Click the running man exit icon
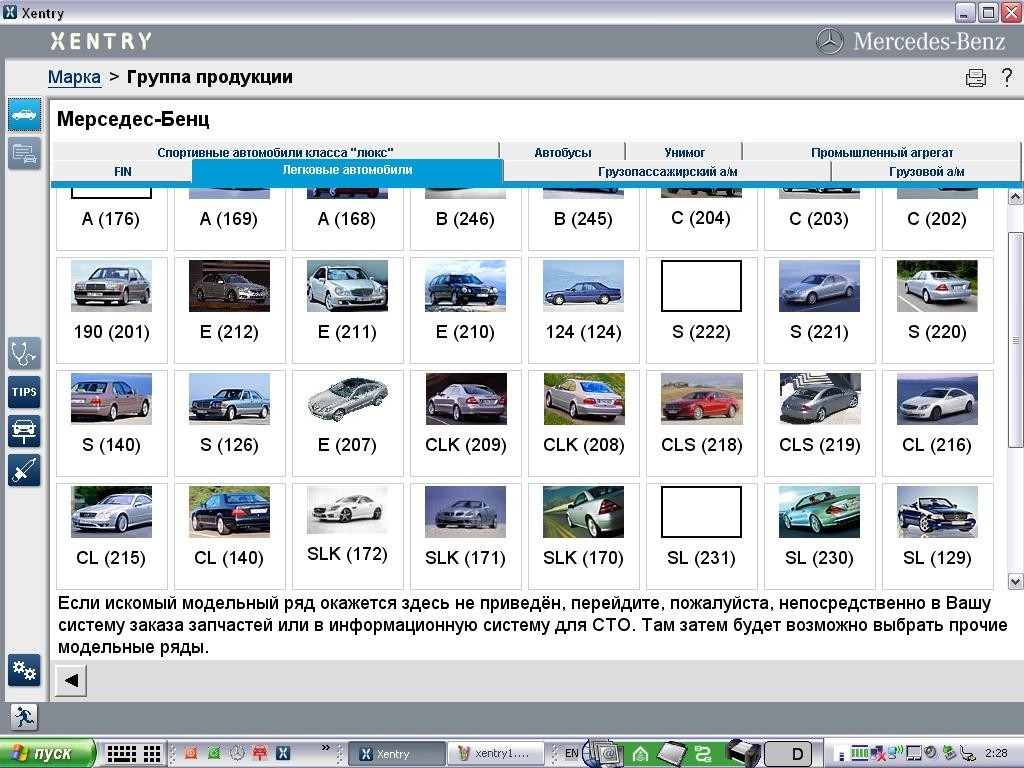The height and width of the screenshot is (768, 1024). tap(24, 717)
